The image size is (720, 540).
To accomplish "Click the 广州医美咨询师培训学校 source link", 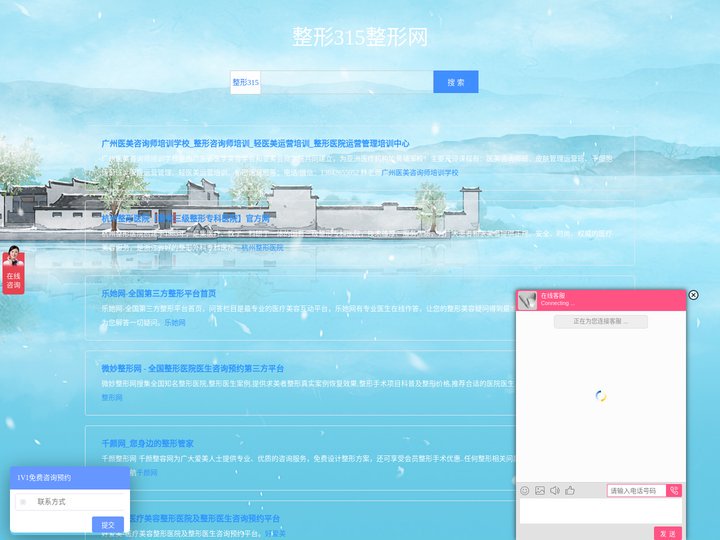I will (420, 173).
